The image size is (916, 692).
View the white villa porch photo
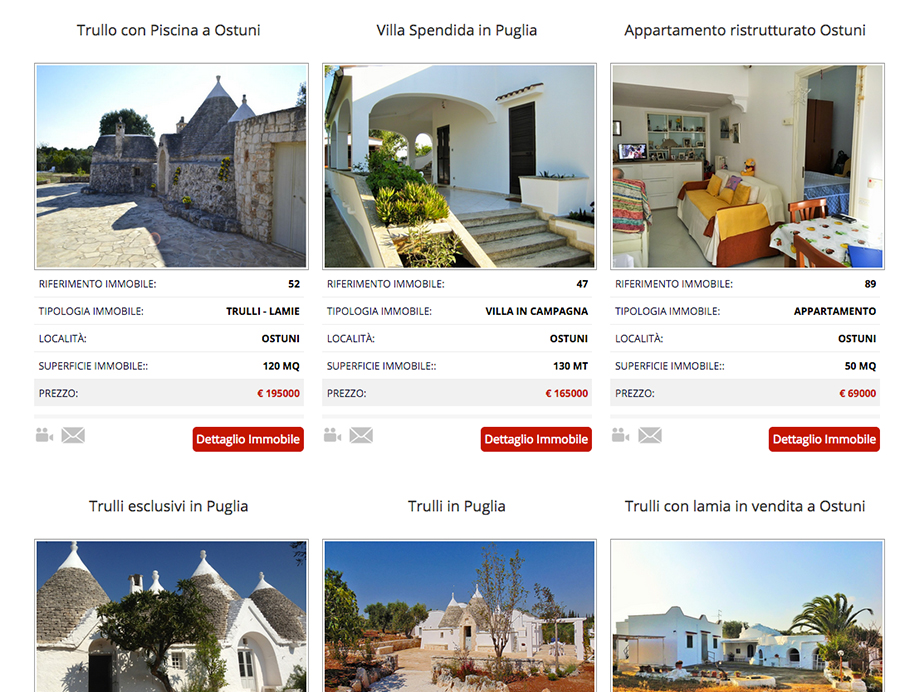pyautogui.click(x=459, y=166)
